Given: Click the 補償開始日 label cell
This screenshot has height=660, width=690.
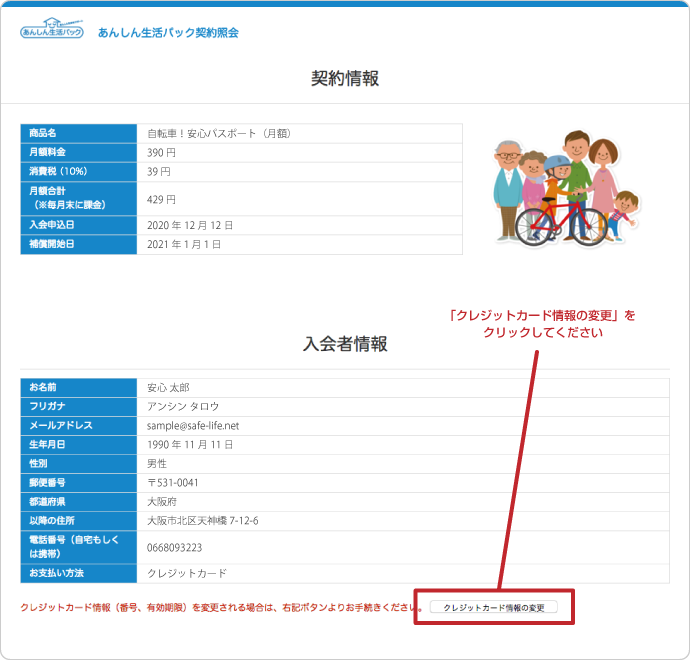Looking at the screenshot, I should pyautogui.click(x=79, y=244).
